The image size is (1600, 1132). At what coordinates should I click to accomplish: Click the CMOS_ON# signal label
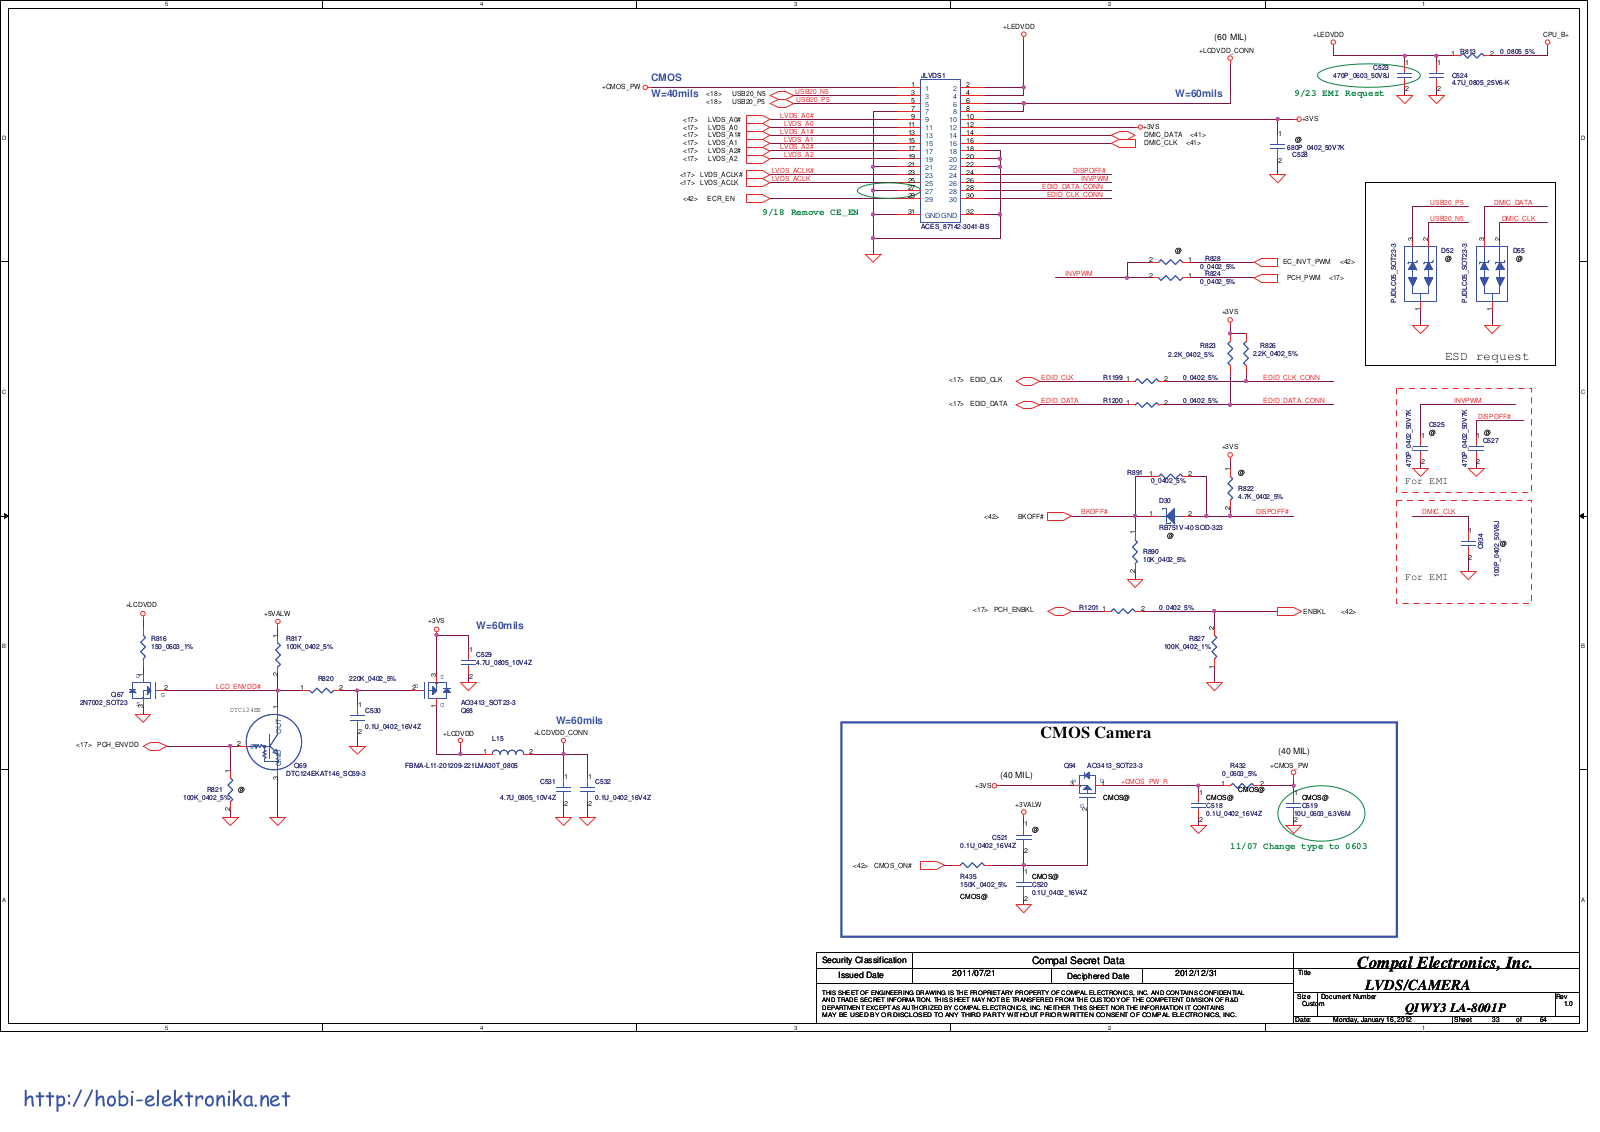point(892,866)
